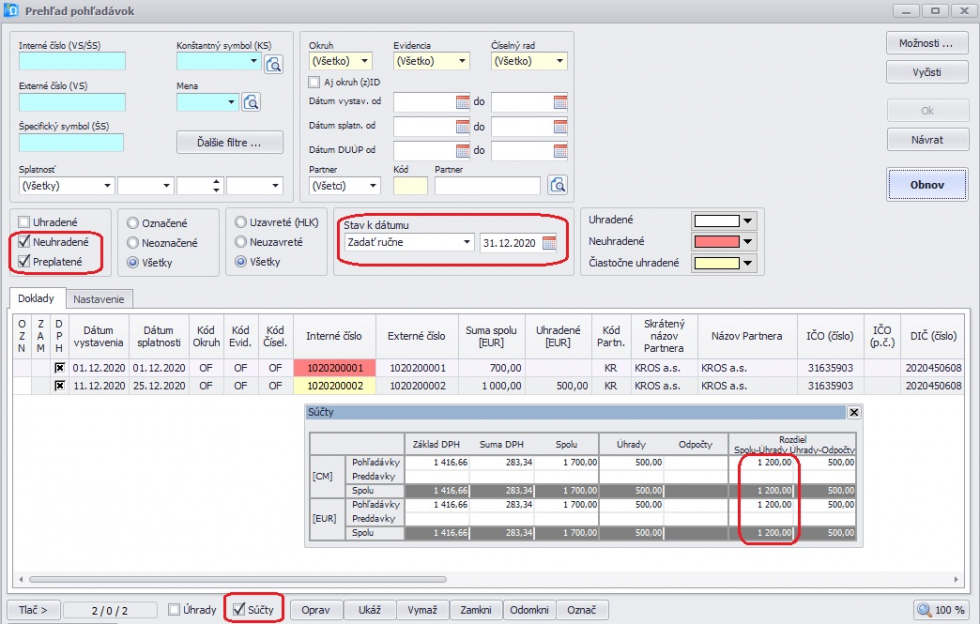980x624 pixels.
Task: Tick the Aj okruh (z)ID checkbox
Action: 314,82
